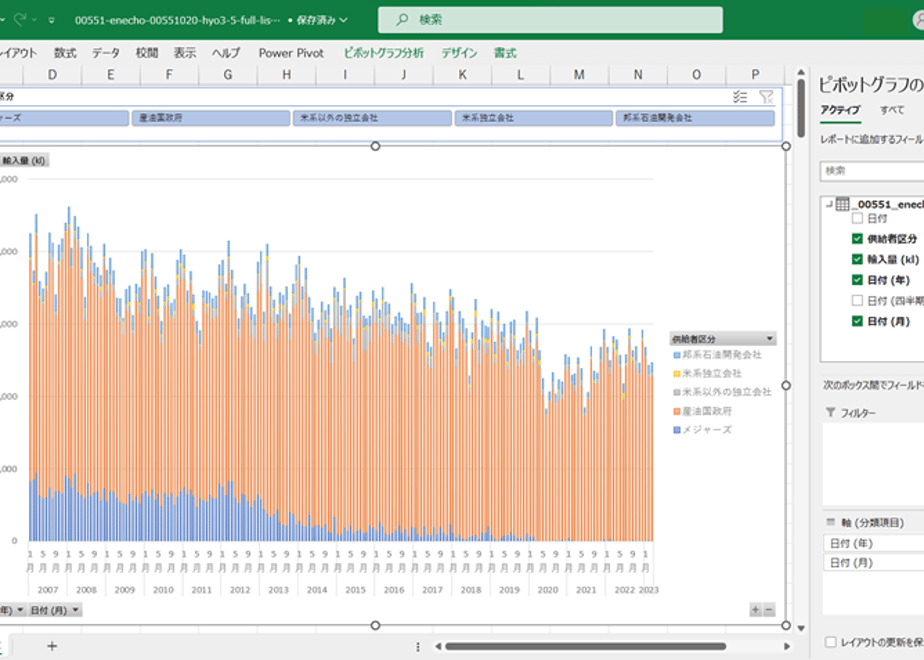Image resolution: width=924 pixels, height=660 pixels.
Task: Select the 邦系石油開発会社 slicer button
Action: [695, 118]
